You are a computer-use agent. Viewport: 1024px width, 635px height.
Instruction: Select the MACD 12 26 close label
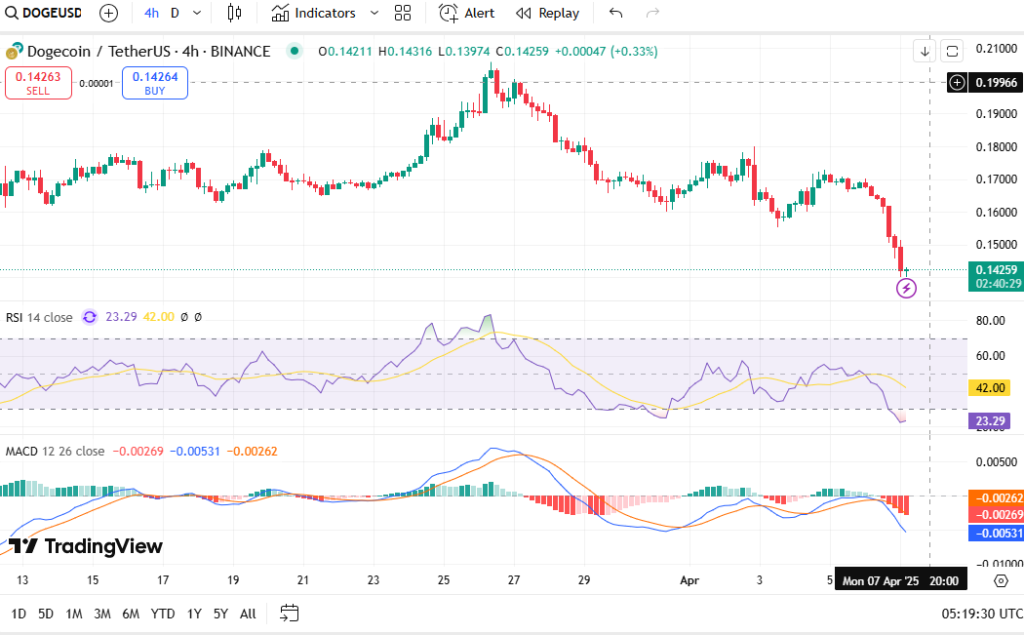point(55,451)
